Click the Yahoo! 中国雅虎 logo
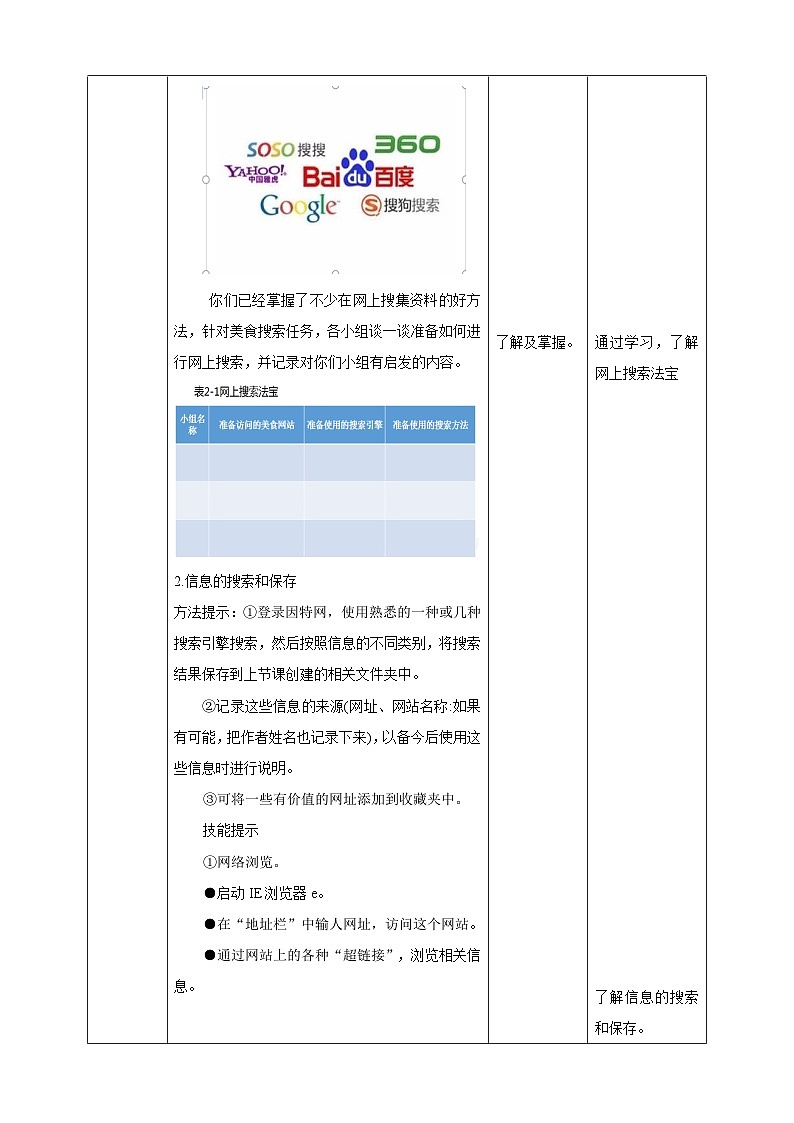 [x=256, y=176]
